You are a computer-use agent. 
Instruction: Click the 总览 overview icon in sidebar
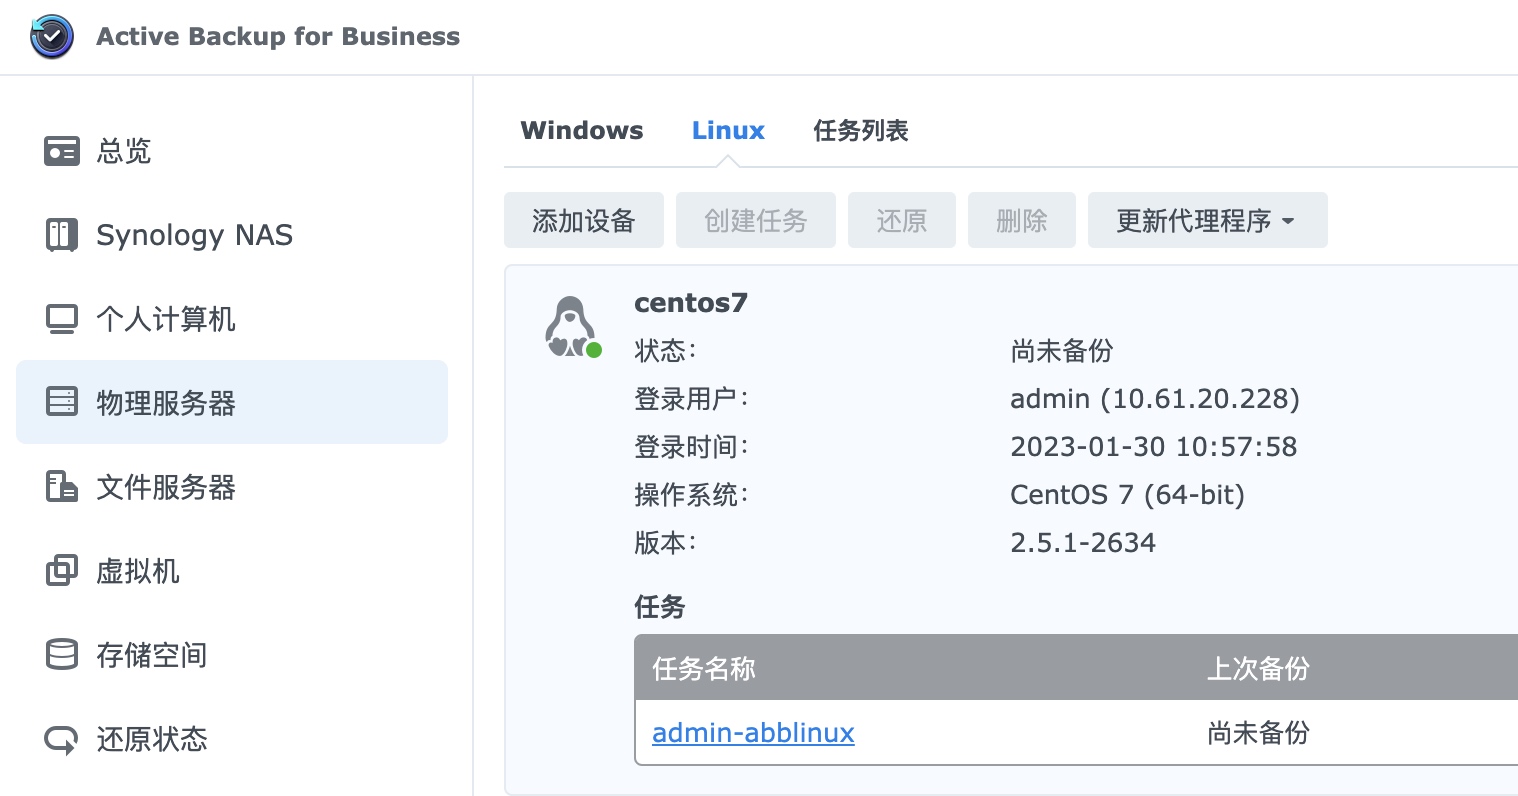tap(62, 151)
